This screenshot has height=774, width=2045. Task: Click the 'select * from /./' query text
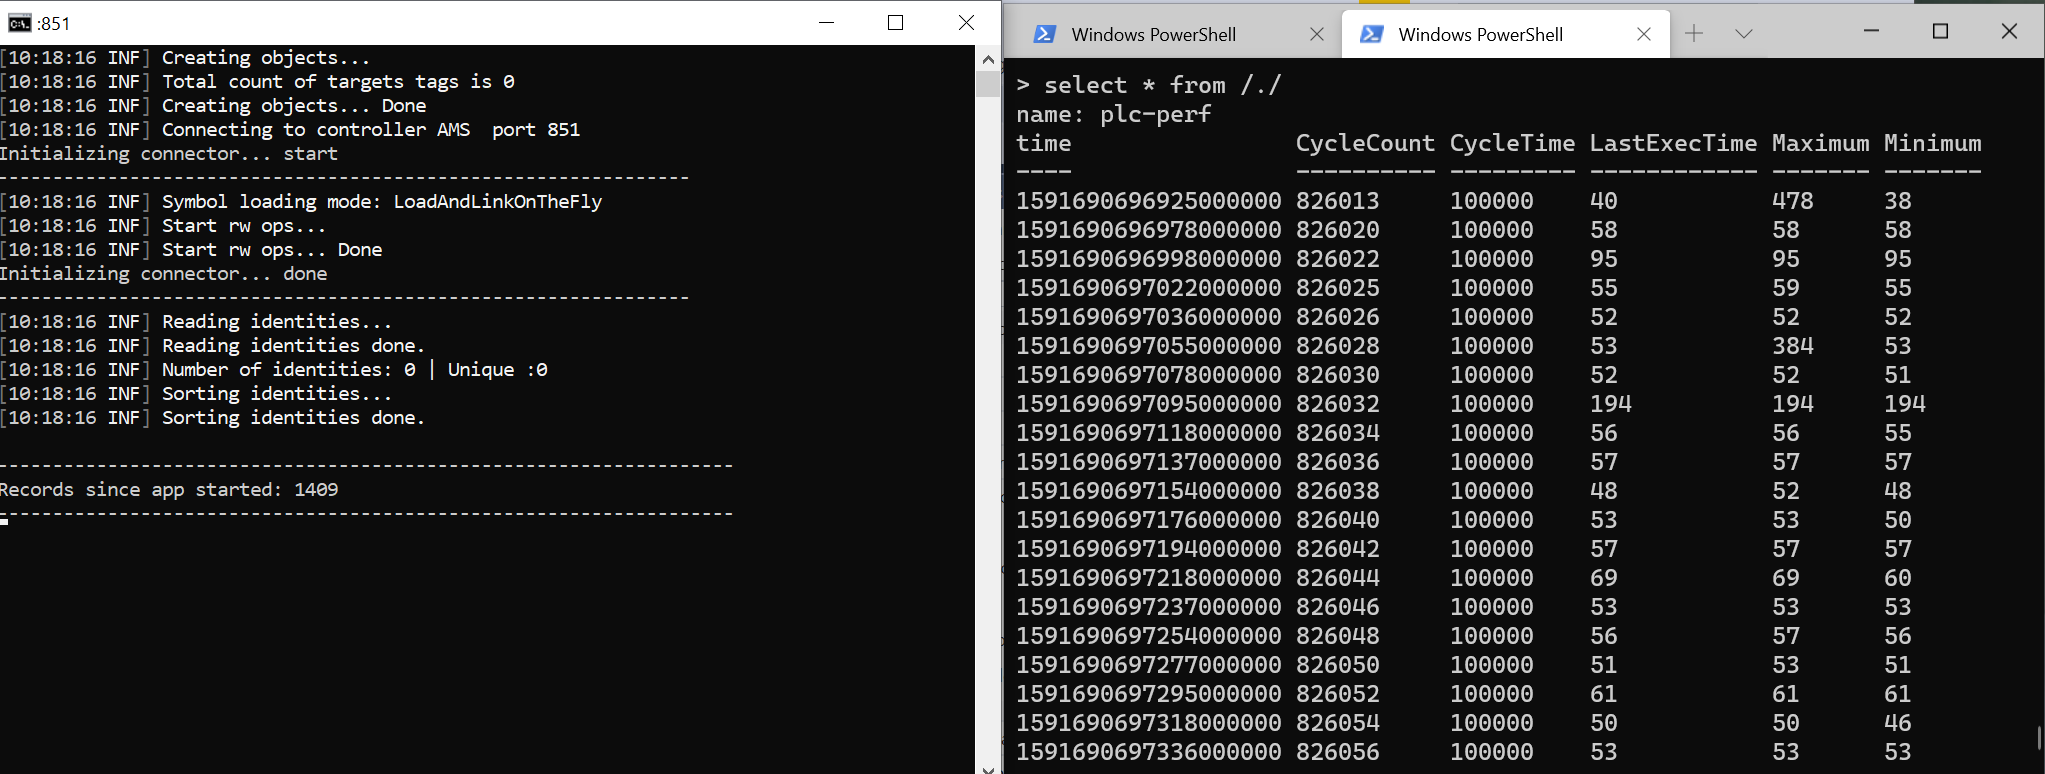1163,85
